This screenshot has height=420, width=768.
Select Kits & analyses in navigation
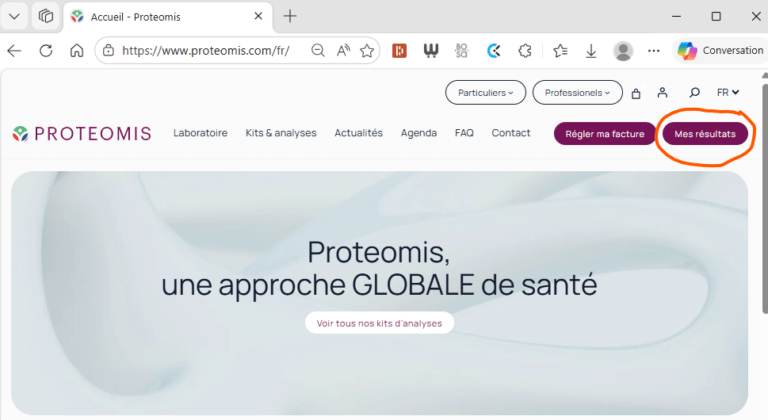pyautogui.click(x=281, y=133)
